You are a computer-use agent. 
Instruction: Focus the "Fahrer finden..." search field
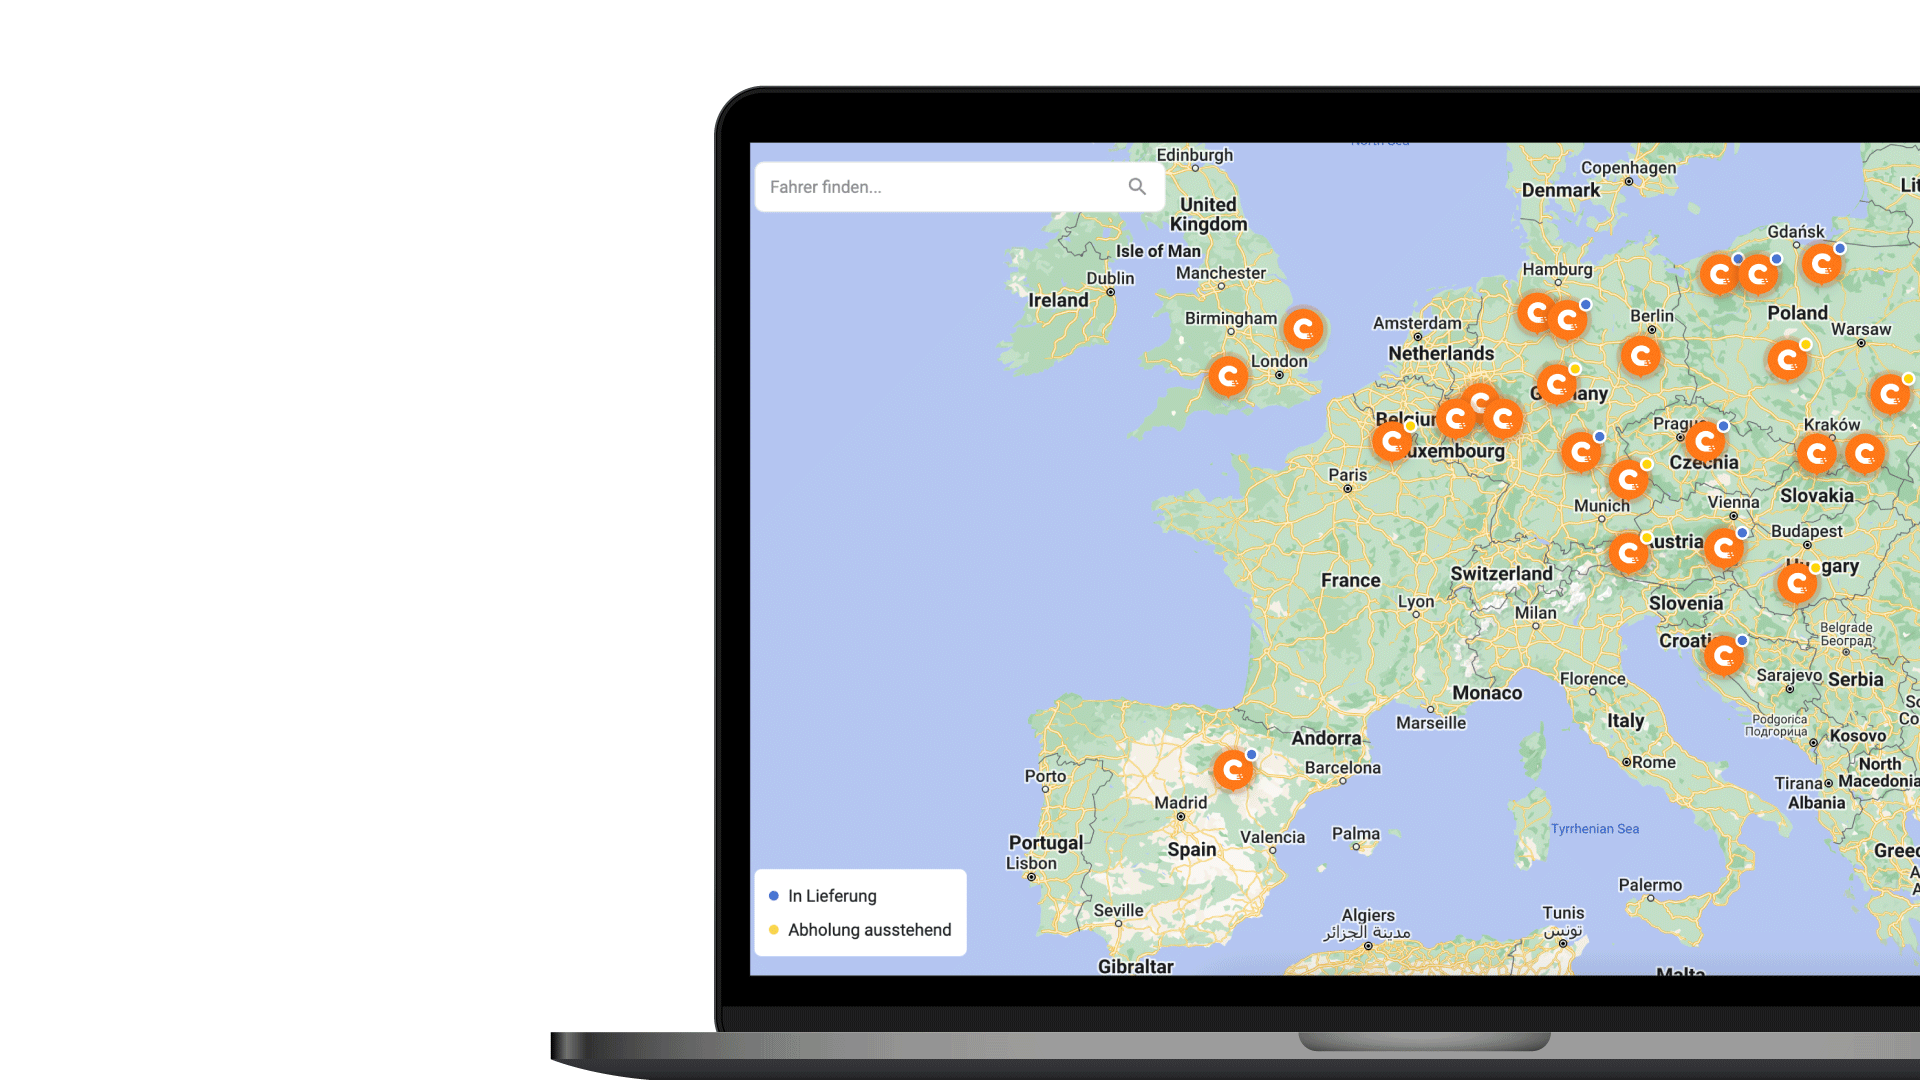[959, 187]
